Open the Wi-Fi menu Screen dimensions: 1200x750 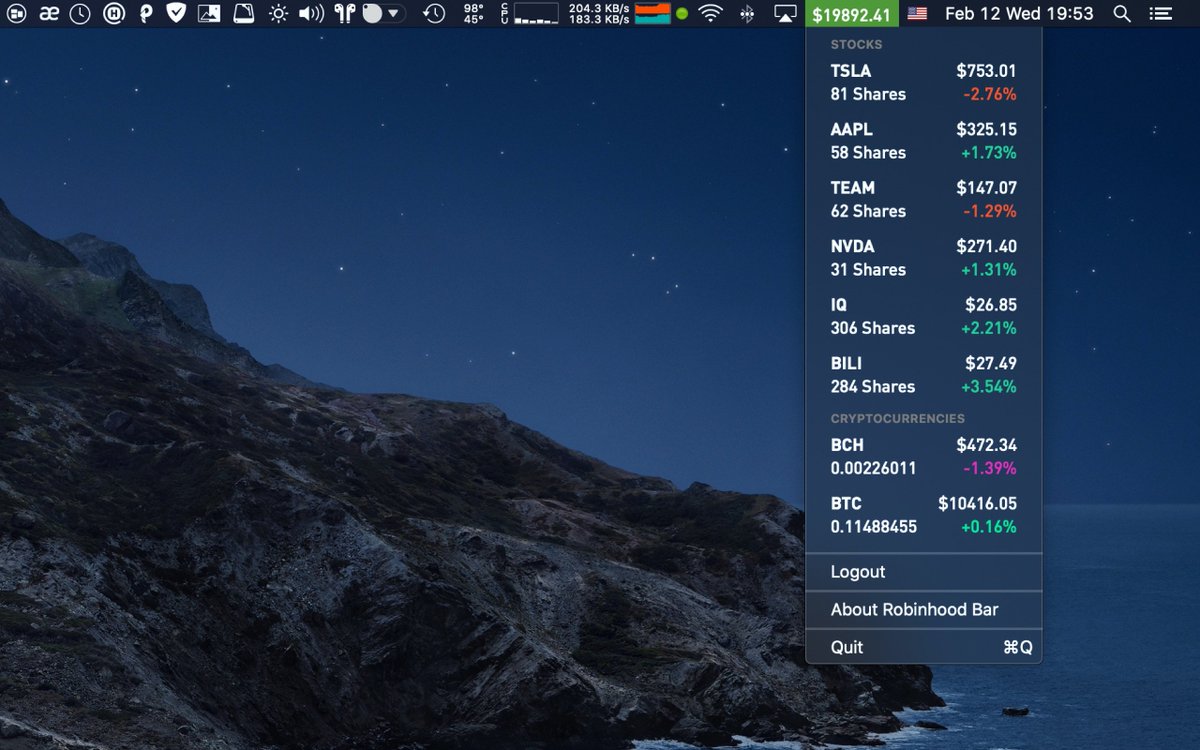711,14
